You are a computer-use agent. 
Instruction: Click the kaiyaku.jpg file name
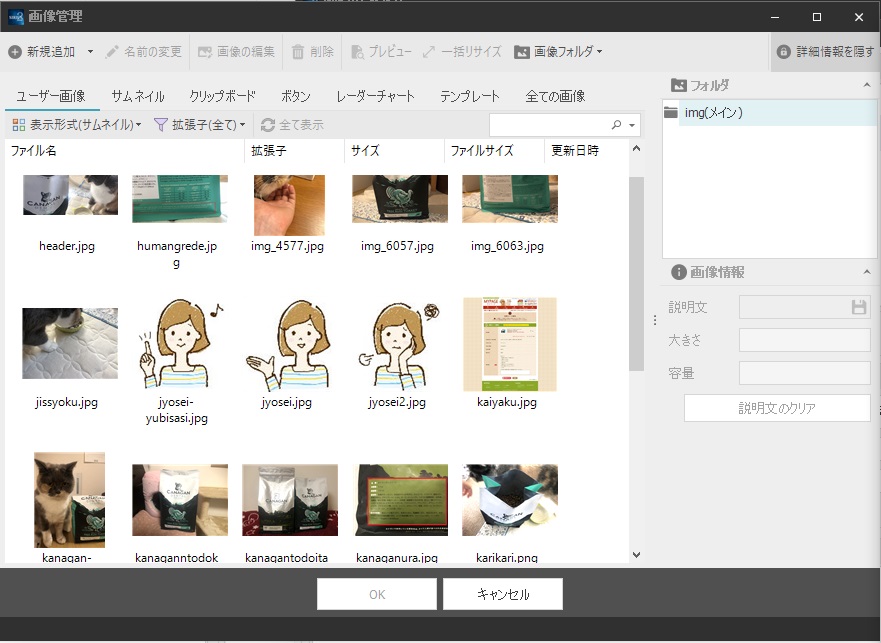[x=507, y=402]
